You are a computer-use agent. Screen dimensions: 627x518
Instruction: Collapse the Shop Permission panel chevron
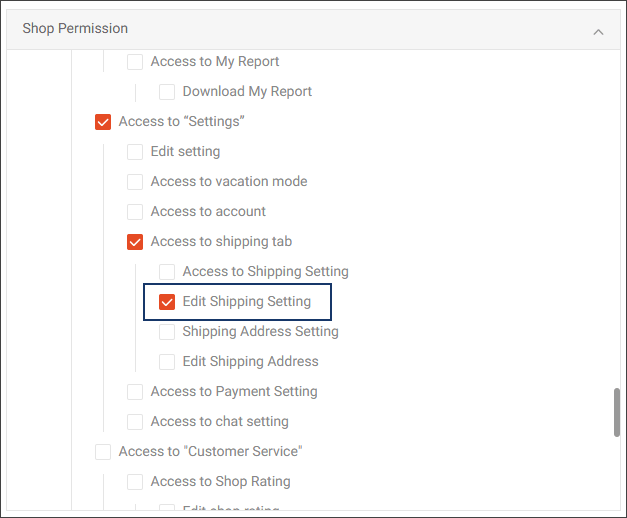tap(598, 31)
